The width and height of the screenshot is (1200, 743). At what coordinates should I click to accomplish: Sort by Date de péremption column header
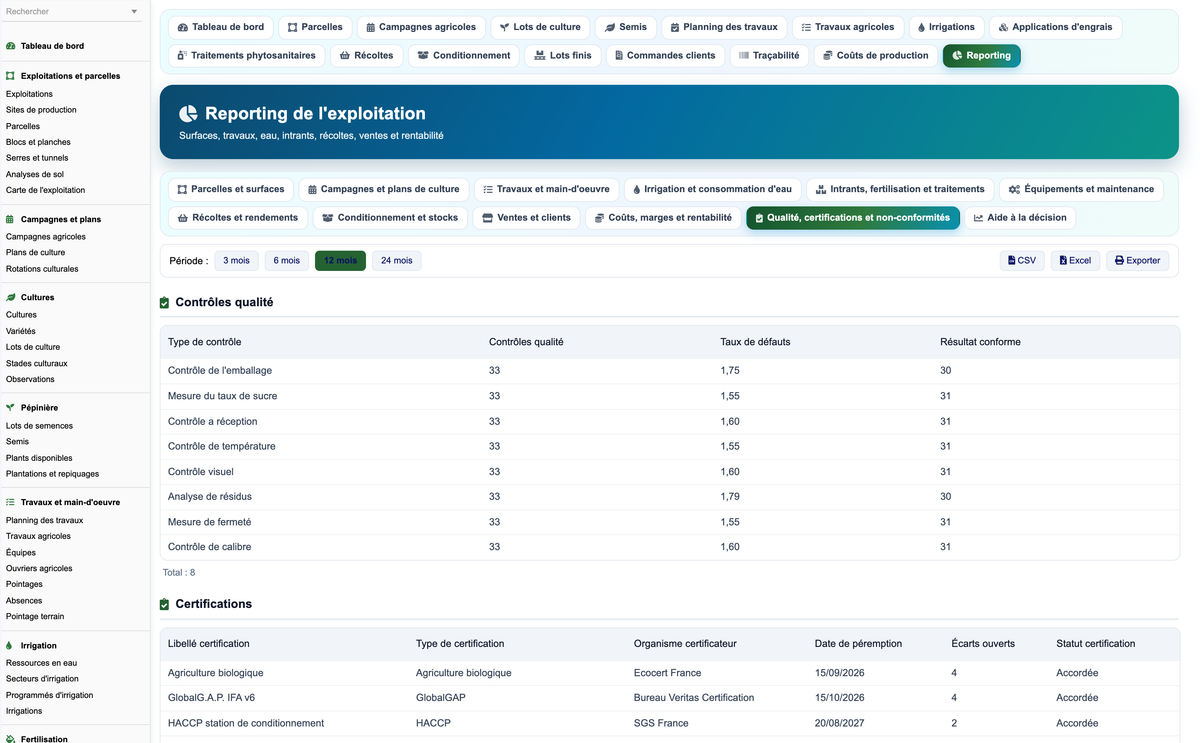click(x=858, y=644)
